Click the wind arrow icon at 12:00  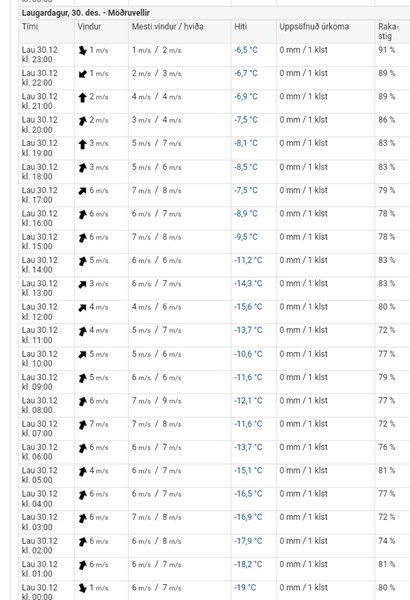point(82,308)
